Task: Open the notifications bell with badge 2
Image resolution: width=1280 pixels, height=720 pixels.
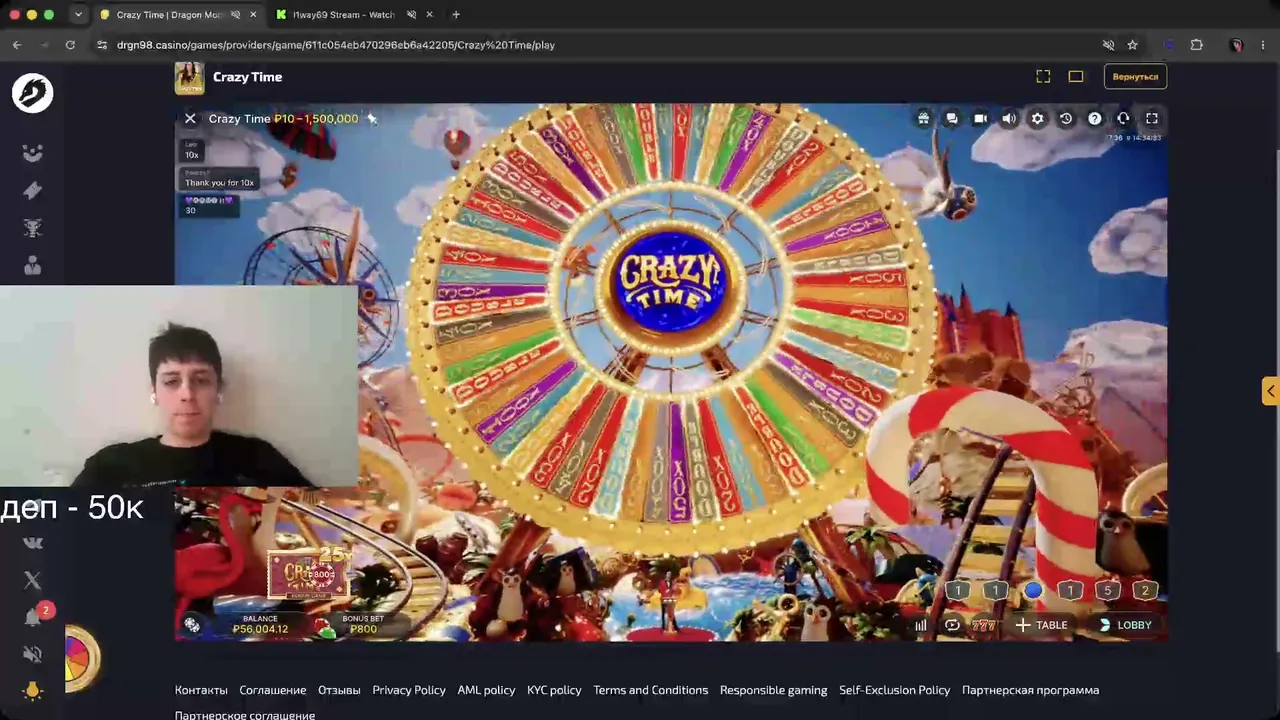Action: (32, 617)
